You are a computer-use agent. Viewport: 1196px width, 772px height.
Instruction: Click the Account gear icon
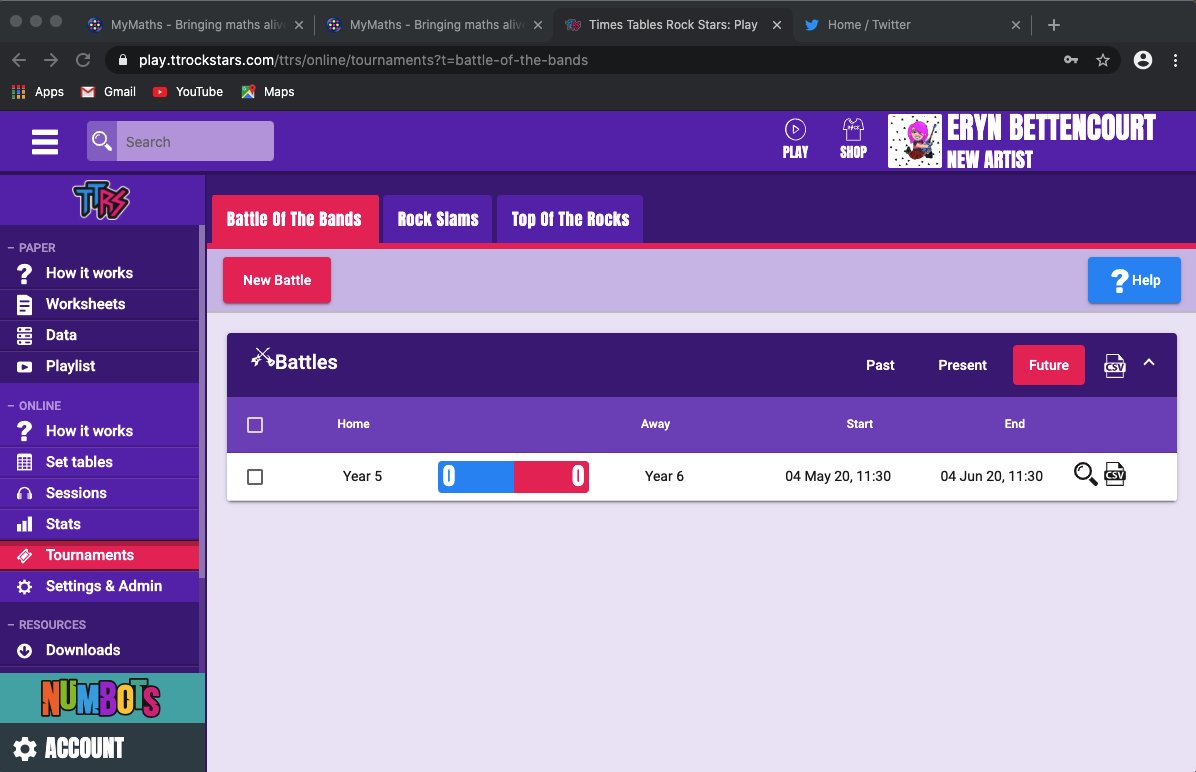(24, 749)
